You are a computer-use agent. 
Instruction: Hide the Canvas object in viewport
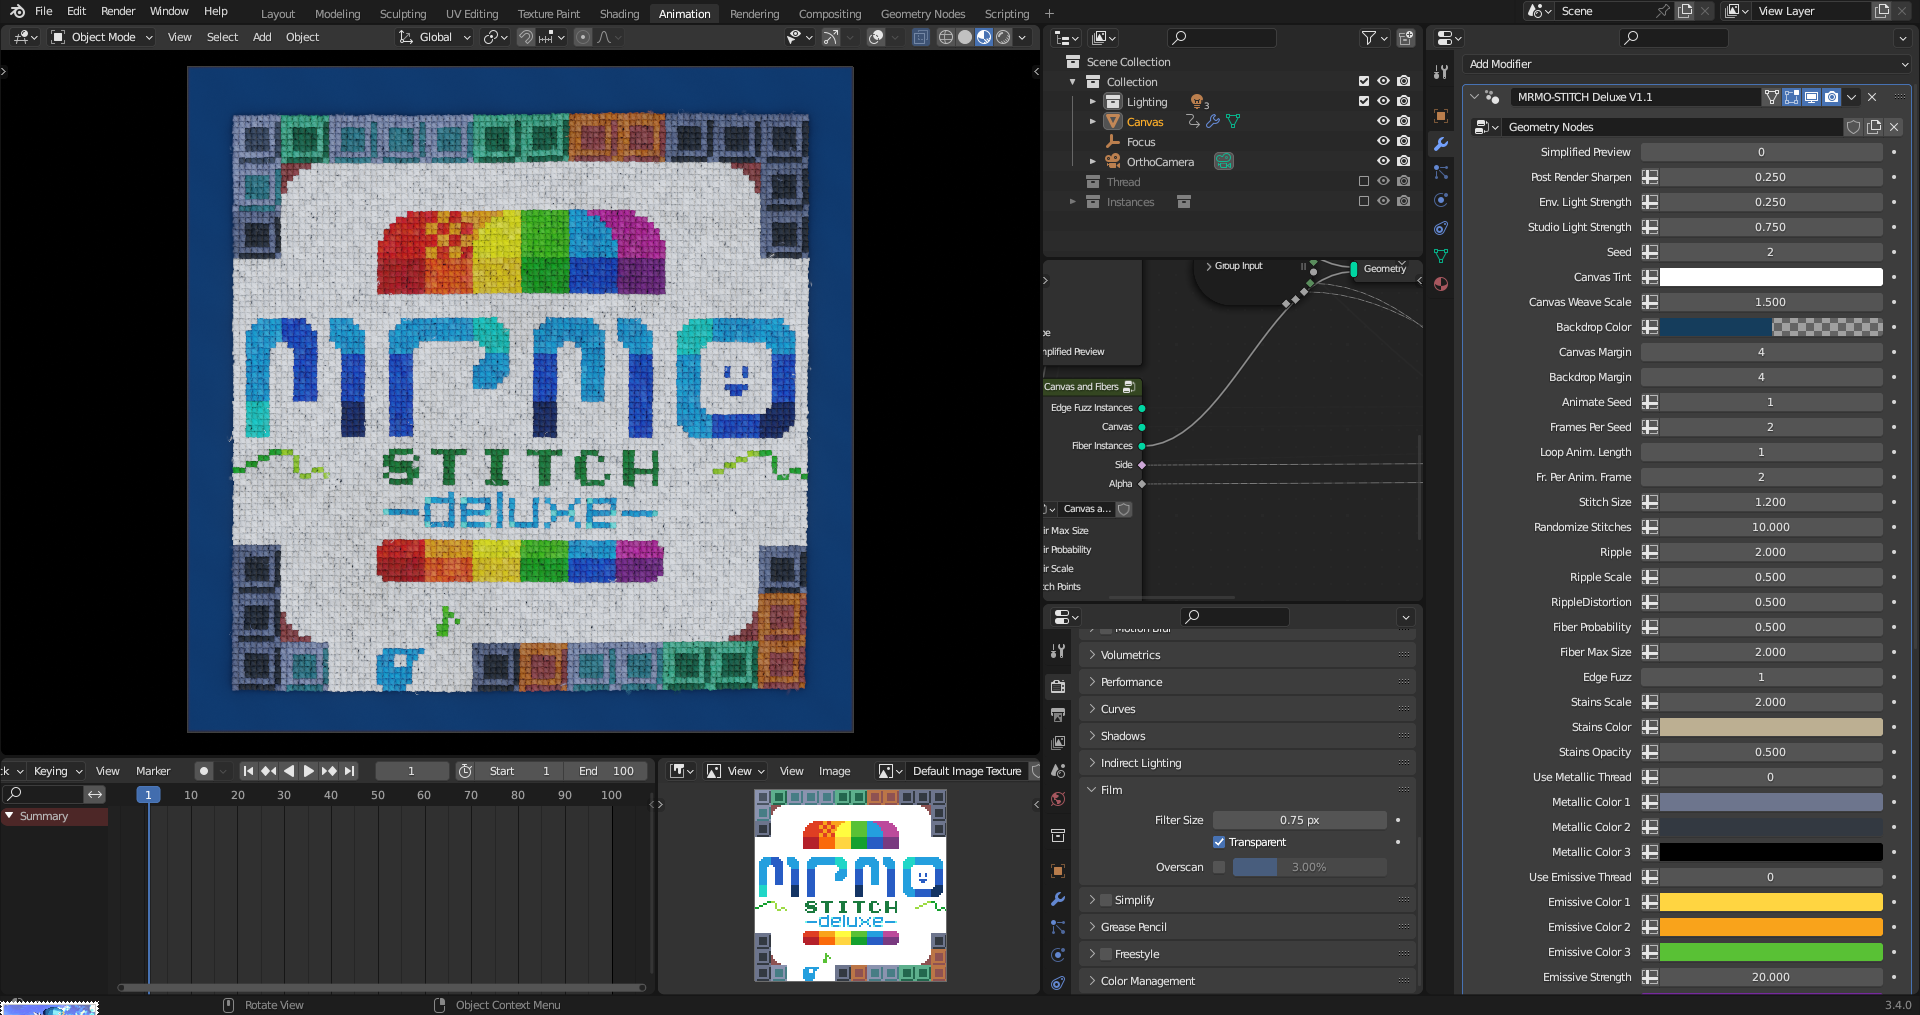(1383, 122)
